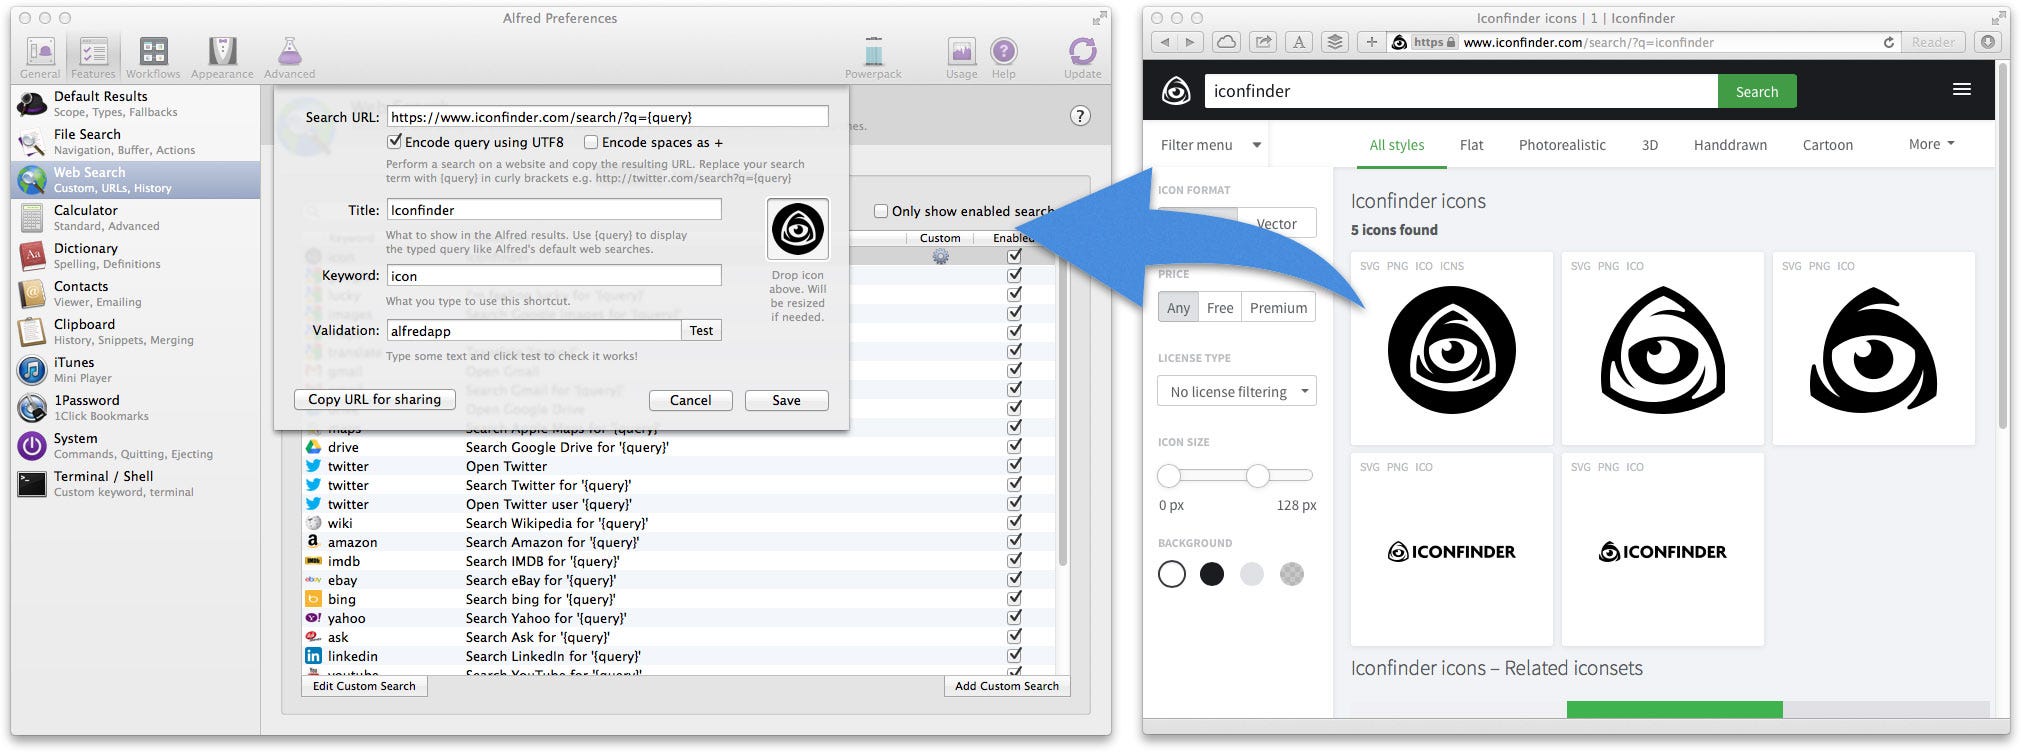Viewport: 2021px width, 752px height.
Task: Select the white background swatch
Action: click(x=1171, y=574)
